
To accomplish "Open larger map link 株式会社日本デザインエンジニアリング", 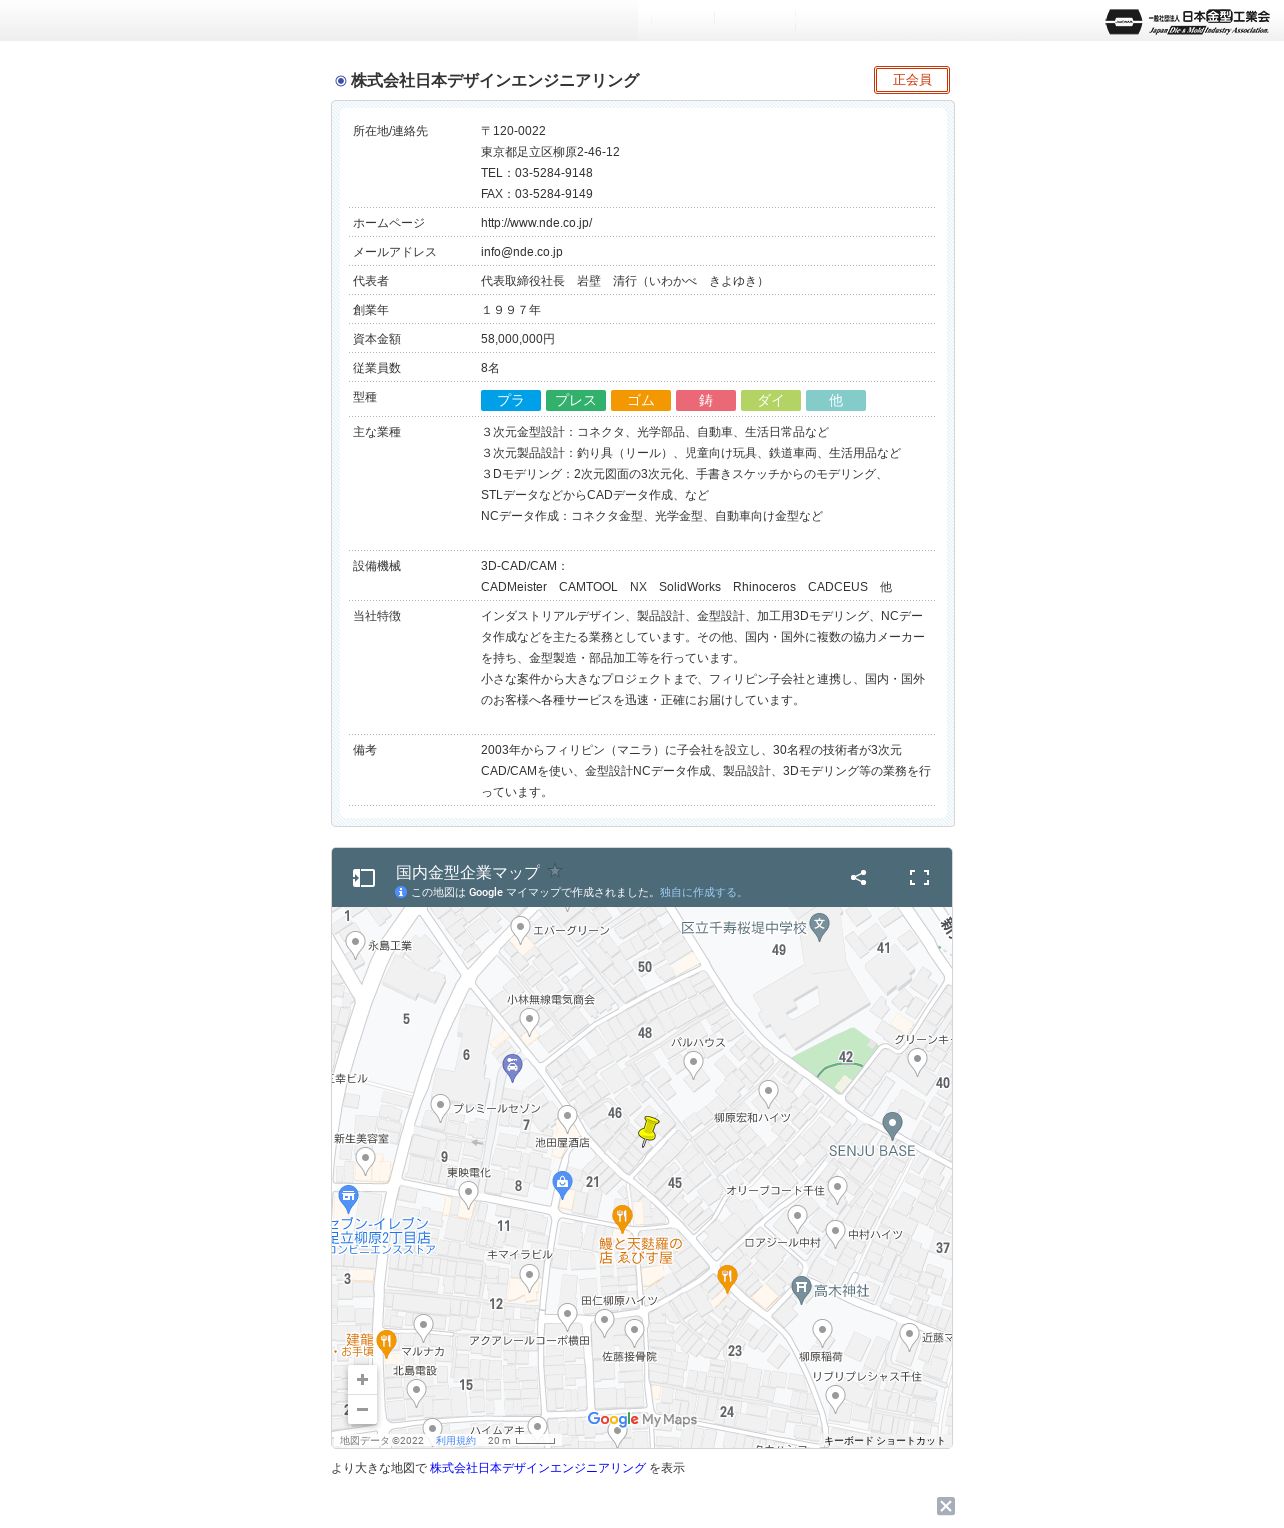I will tap(538, 1468).
